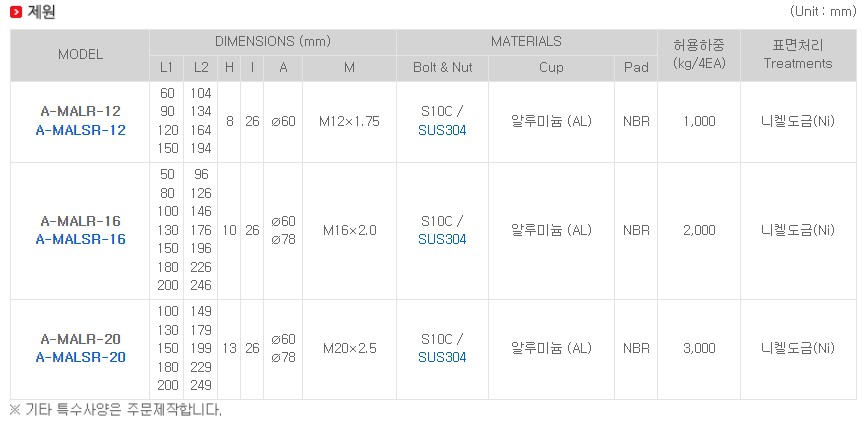Click the DIMENSIONS (mm) header cell
Screen dimensions: 868x423
[273, 42]
